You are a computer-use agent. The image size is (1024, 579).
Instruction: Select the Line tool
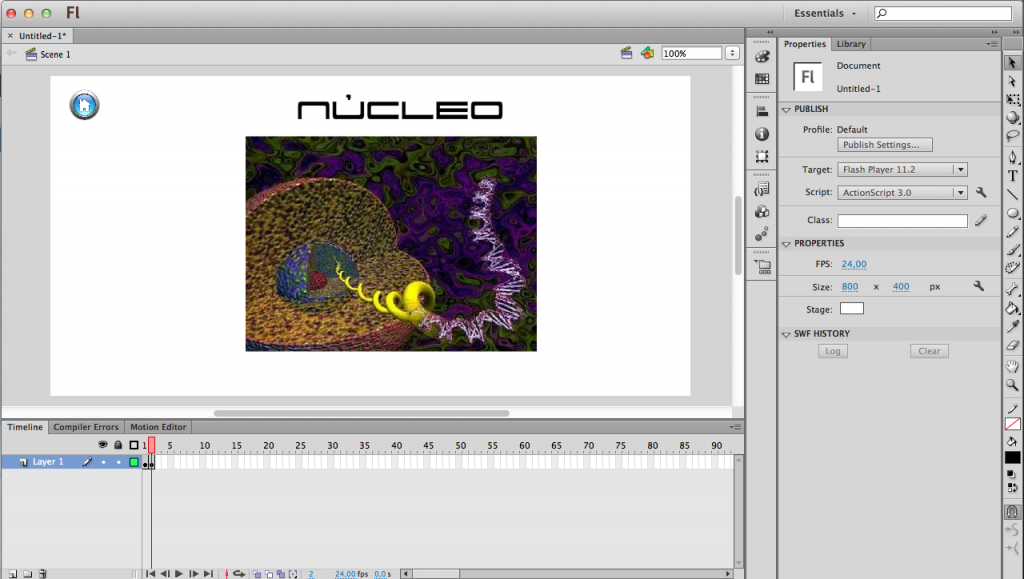(1012, 195)
